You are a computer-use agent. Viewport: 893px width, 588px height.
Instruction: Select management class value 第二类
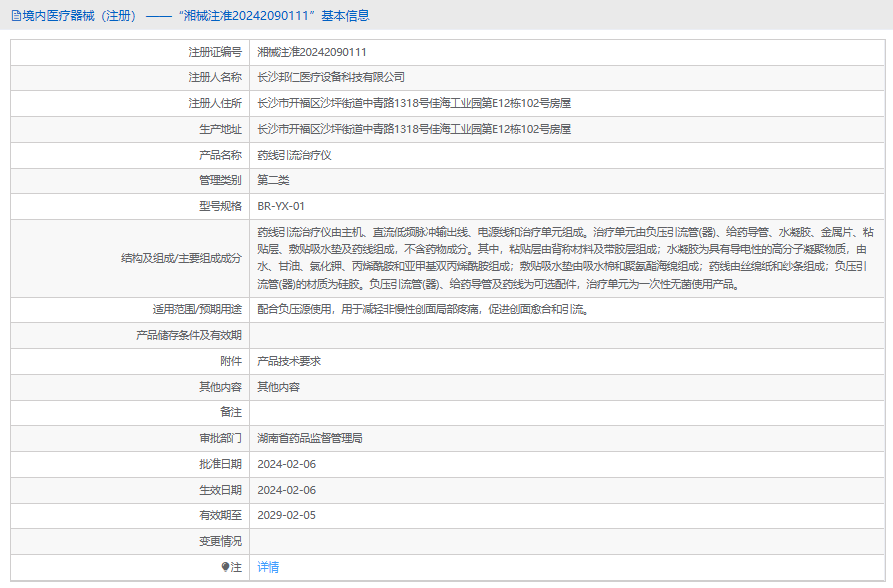[x=273, y=181]
